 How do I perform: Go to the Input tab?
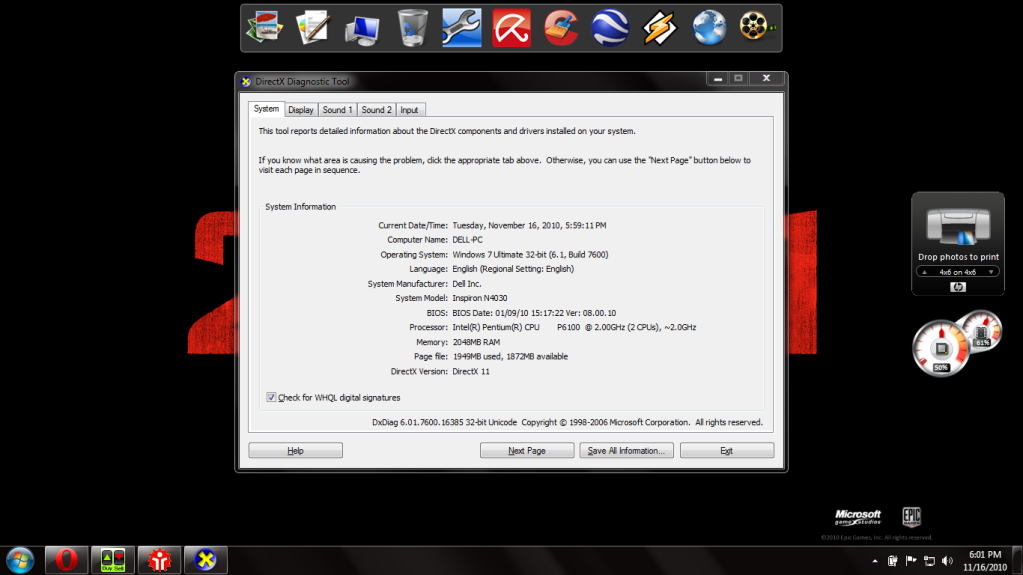click(410, 110)
